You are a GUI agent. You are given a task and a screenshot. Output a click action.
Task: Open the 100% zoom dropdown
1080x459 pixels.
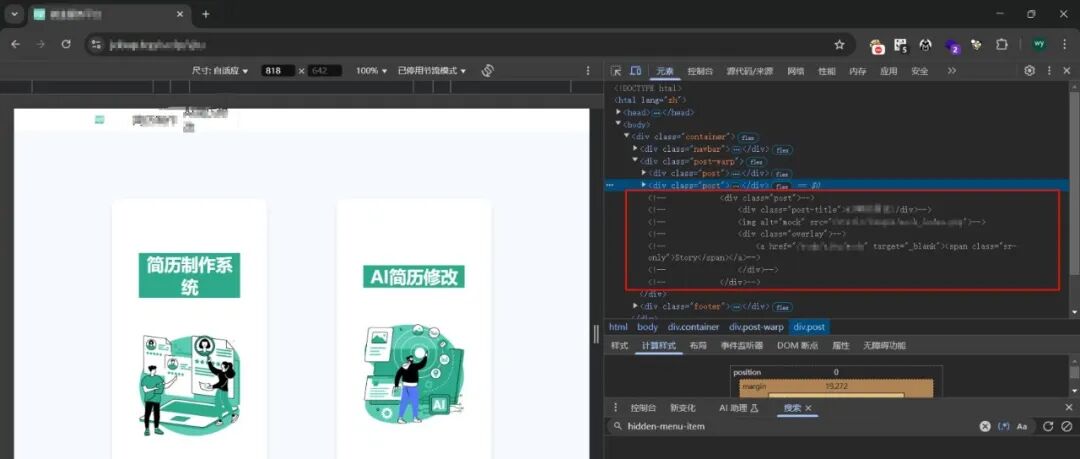coord(371,71)
